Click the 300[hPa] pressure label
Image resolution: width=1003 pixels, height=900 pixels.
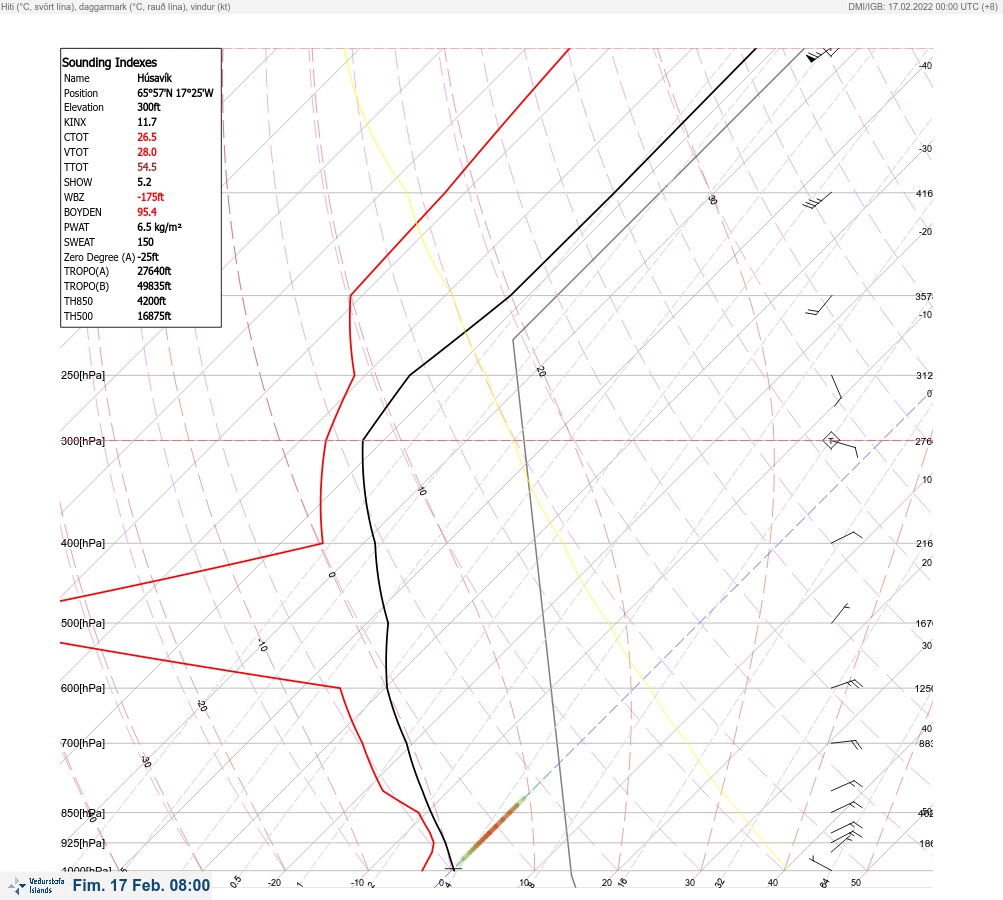[83, 441]
